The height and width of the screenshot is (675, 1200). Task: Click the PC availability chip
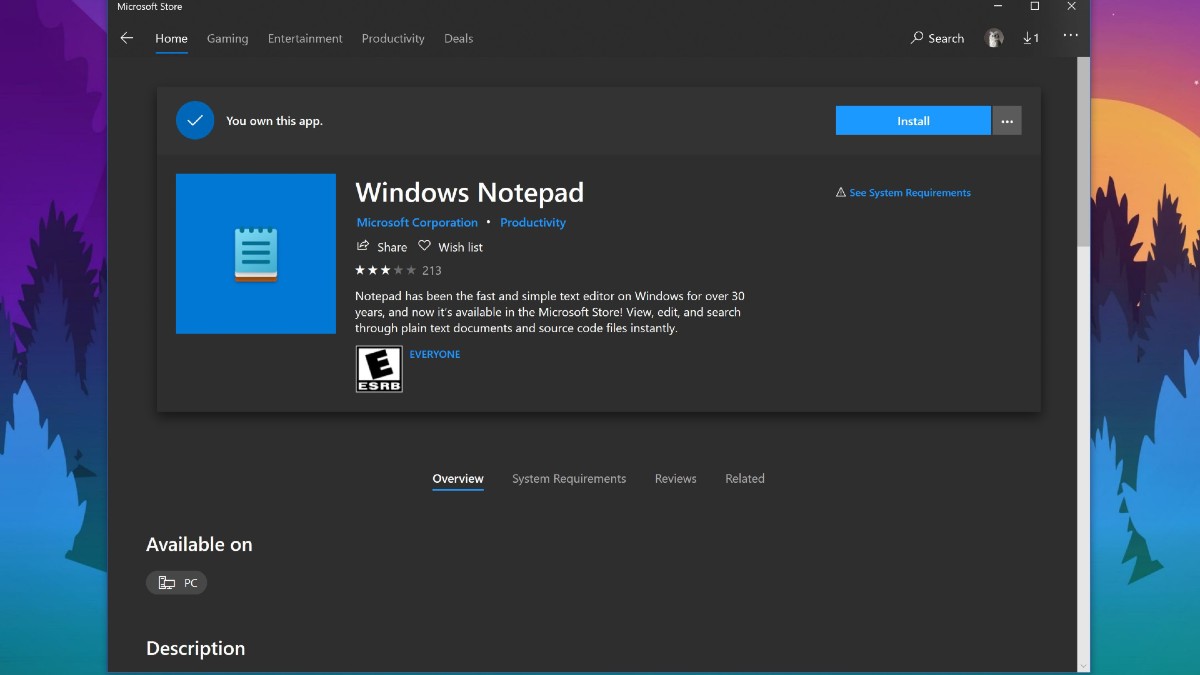click(x=176, y=583)
